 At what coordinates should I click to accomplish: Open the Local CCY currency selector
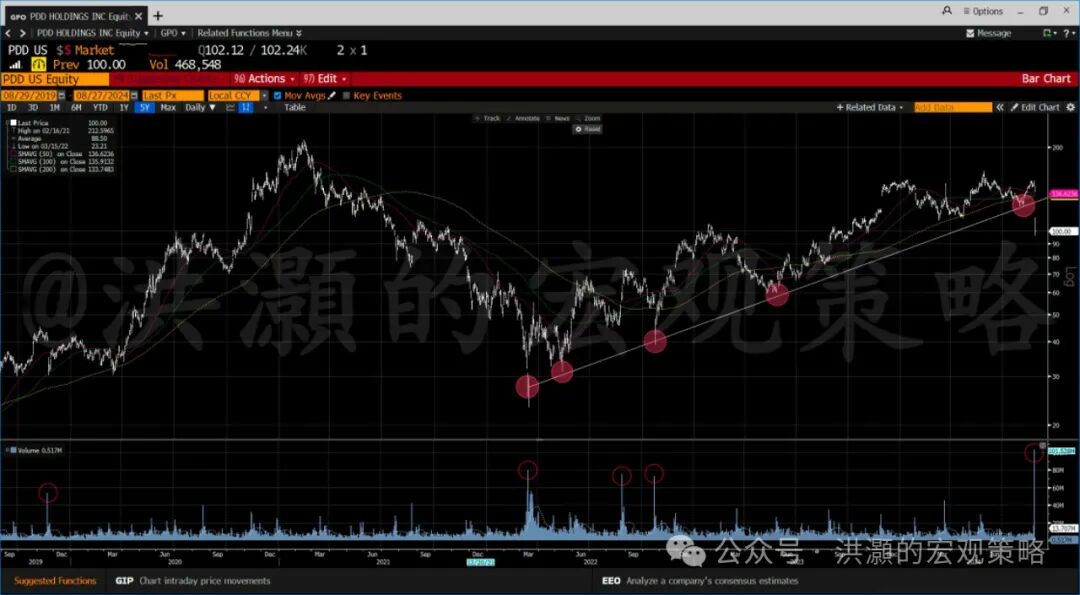[x=238, y=96]
